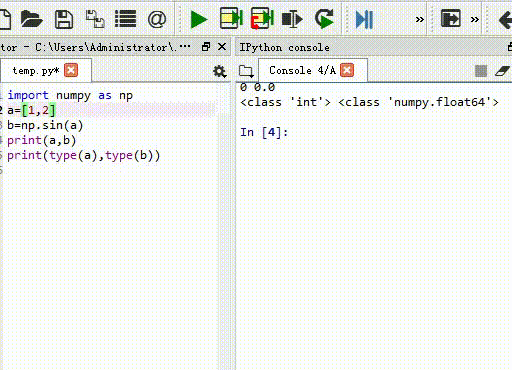Close the Console 4/A tab

347,70
